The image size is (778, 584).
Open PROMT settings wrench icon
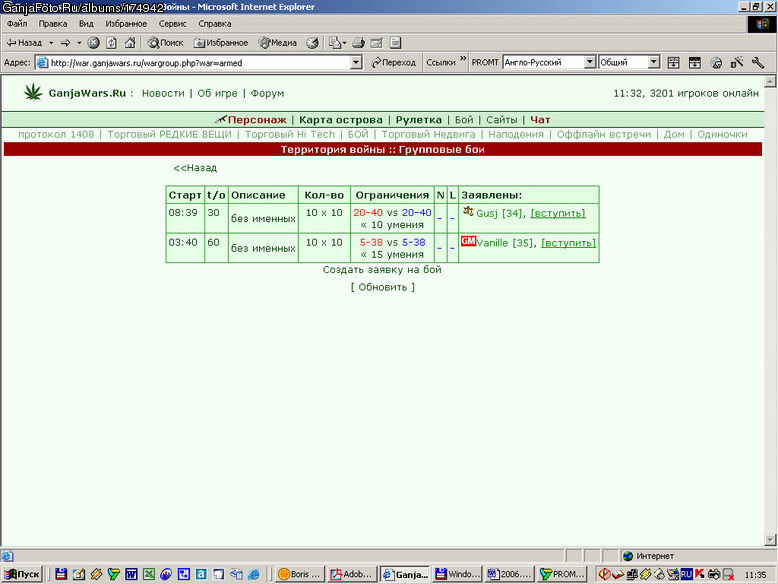[x=758, y=63]
